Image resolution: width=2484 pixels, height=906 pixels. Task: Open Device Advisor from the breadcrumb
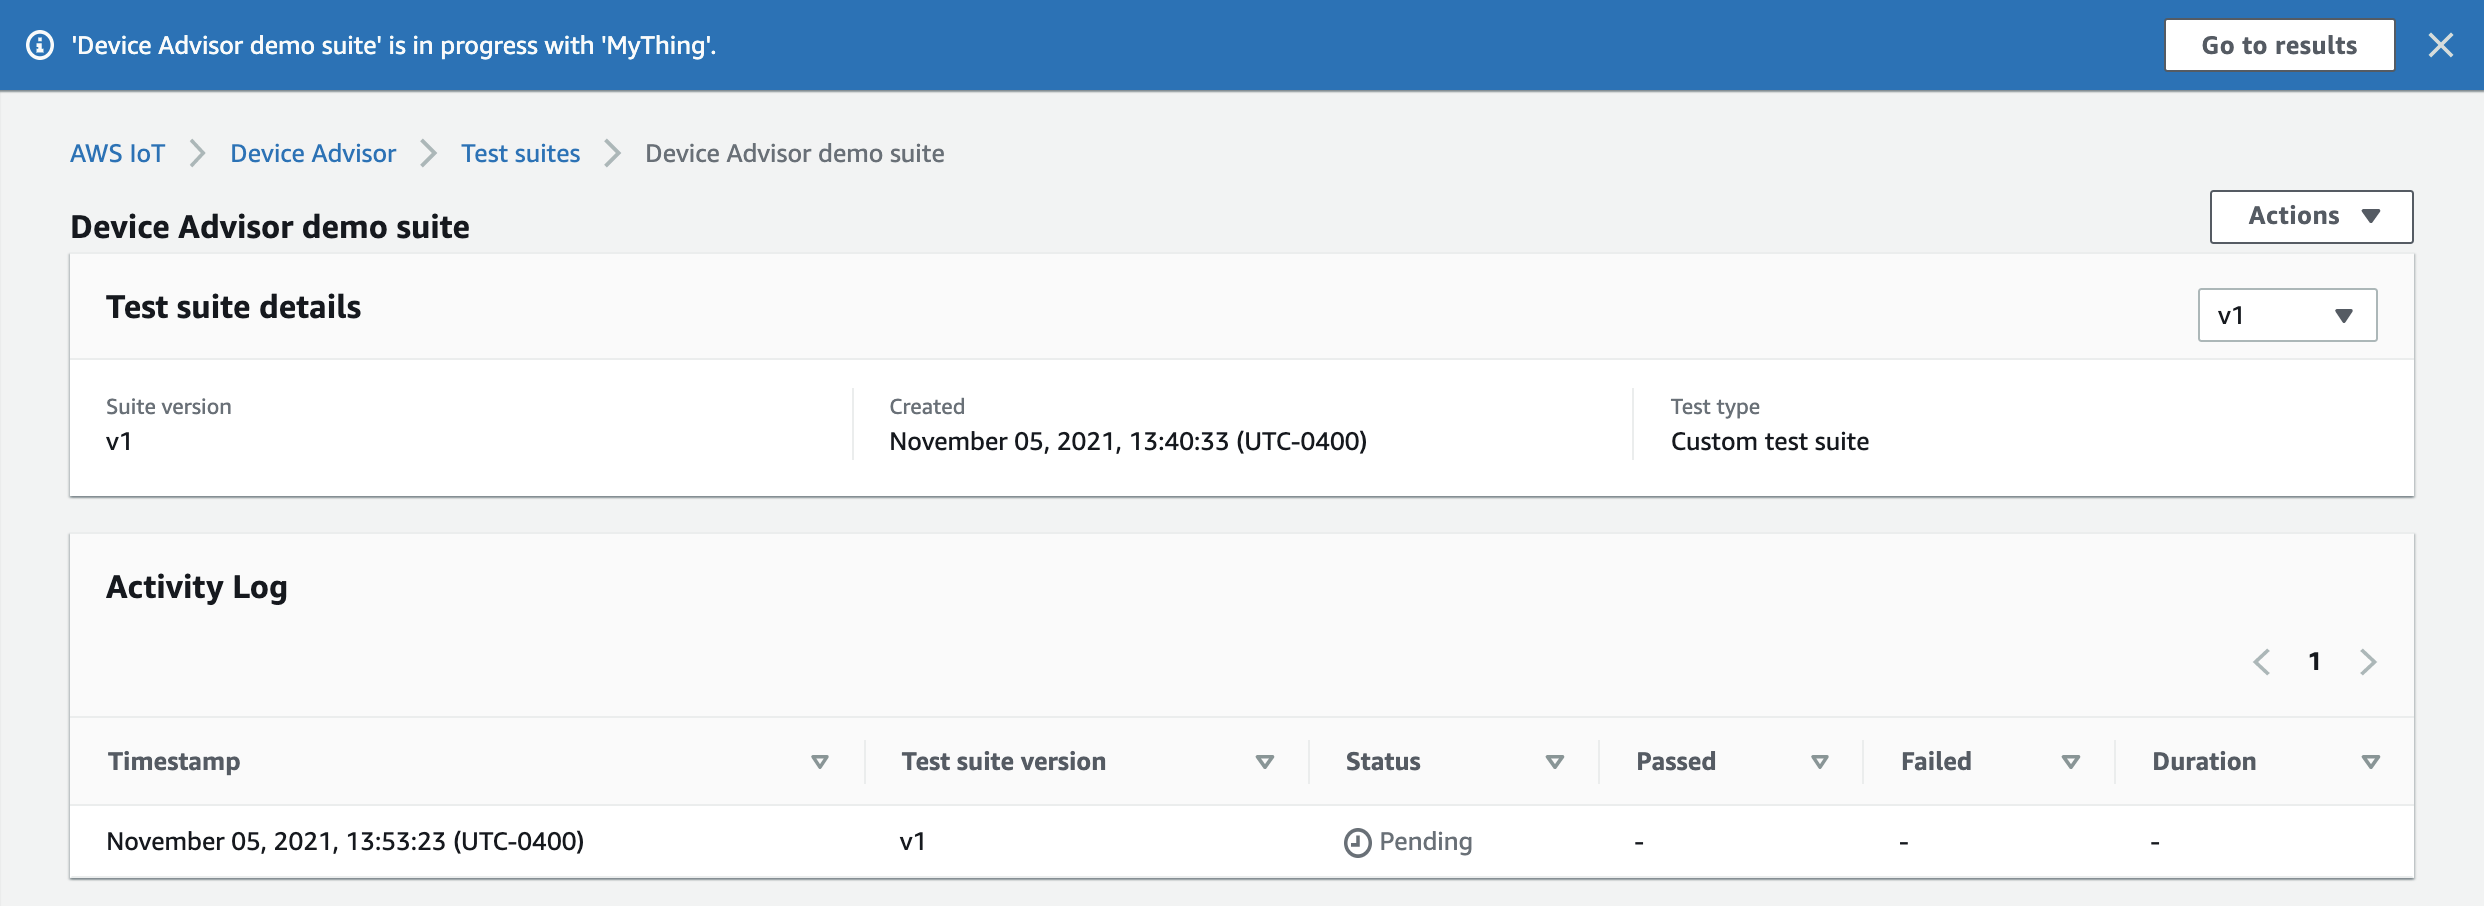point(312,153)
